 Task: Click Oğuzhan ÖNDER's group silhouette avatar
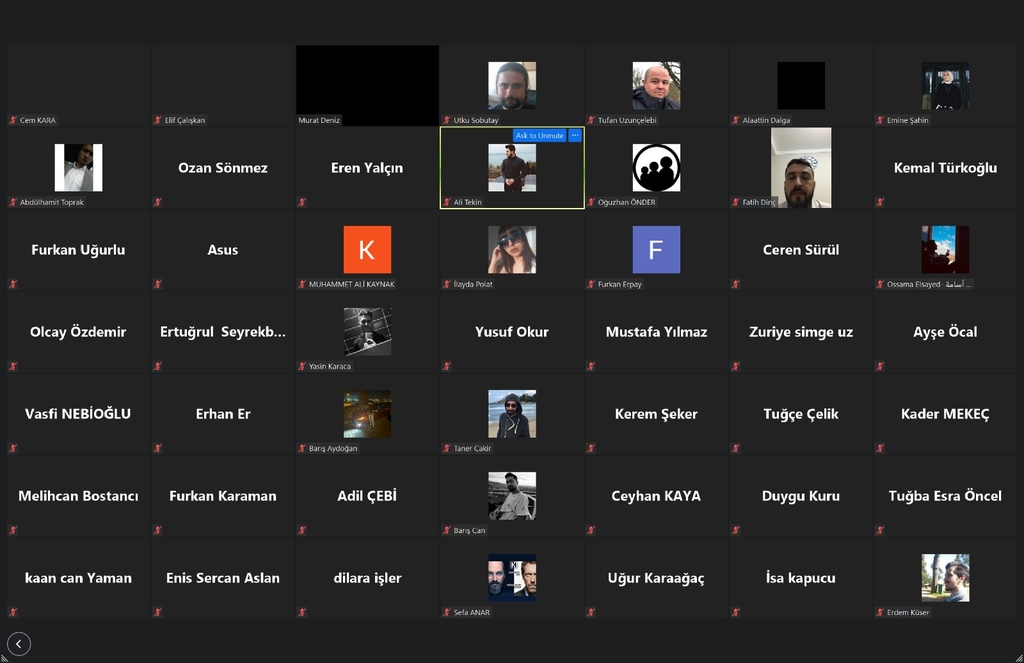(x=656, y=168)
